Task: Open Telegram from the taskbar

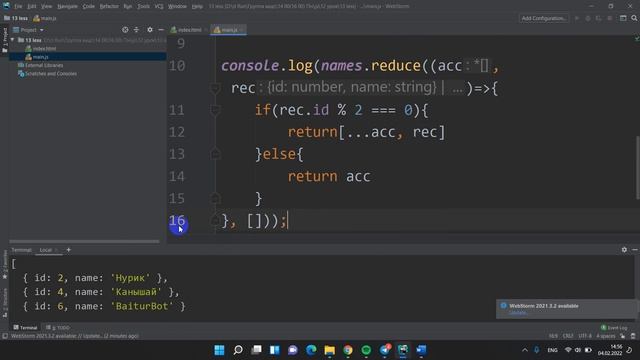Action: click(384, 350)
